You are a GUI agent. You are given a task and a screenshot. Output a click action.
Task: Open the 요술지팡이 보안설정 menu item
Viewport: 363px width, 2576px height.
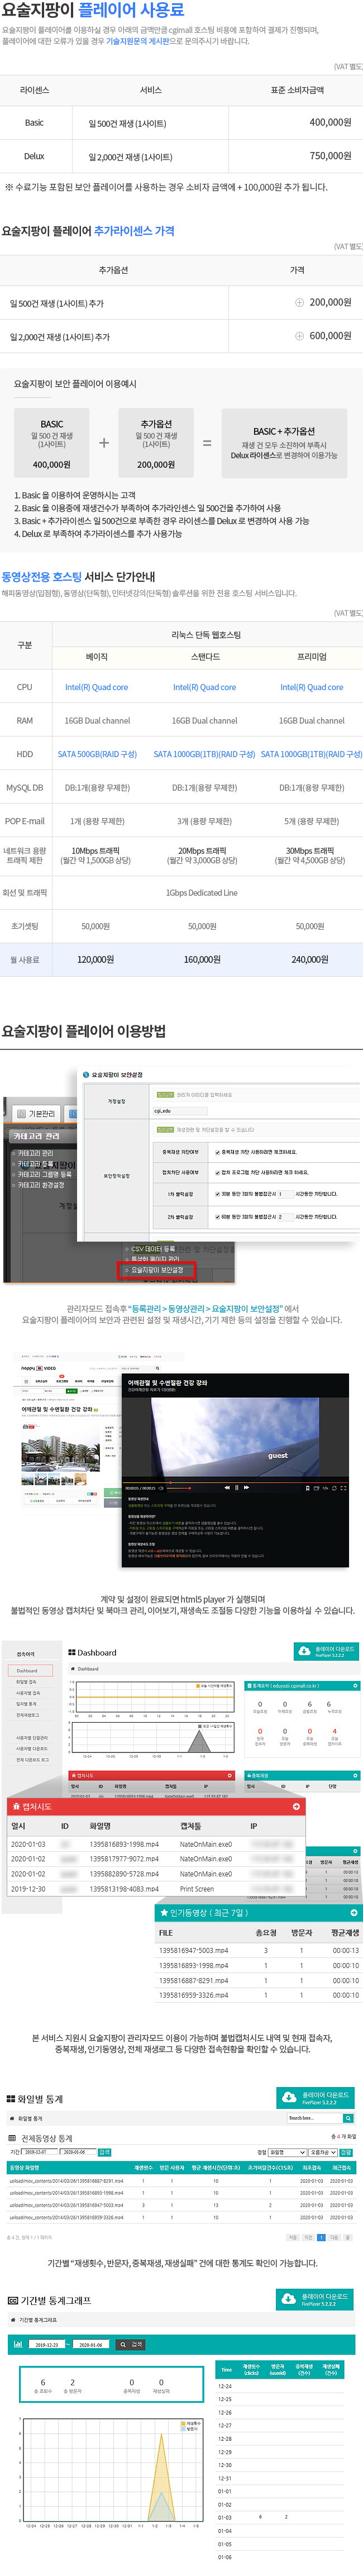point(157,1270)
